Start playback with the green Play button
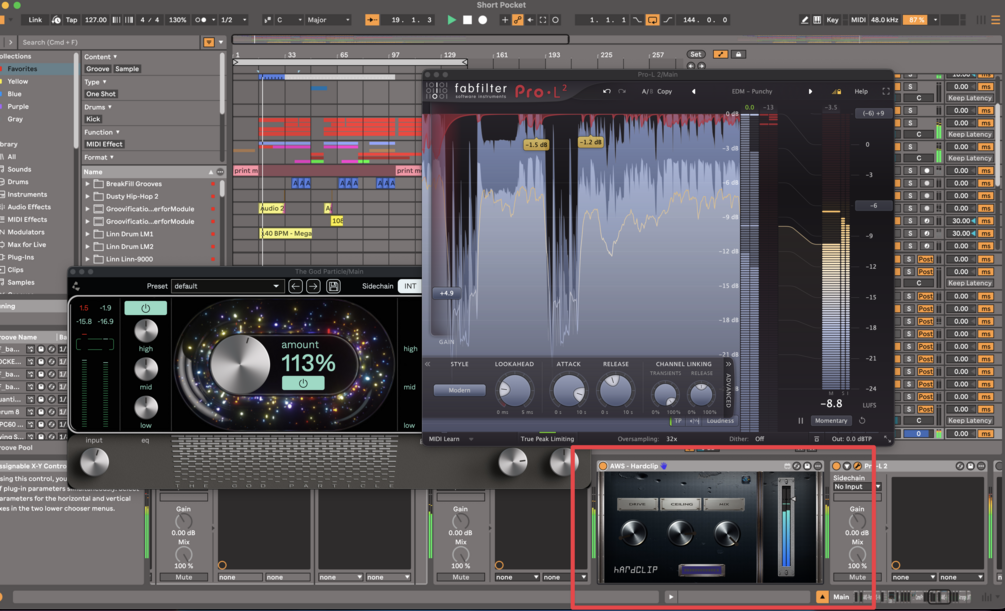1005x611 pixels. pos(451,20)
